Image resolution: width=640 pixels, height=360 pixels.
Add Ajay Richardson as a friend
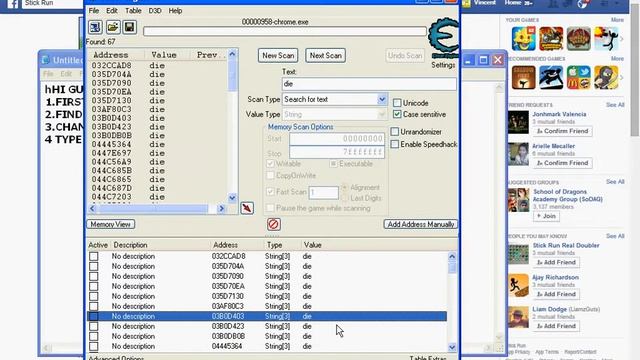point(556,294)
